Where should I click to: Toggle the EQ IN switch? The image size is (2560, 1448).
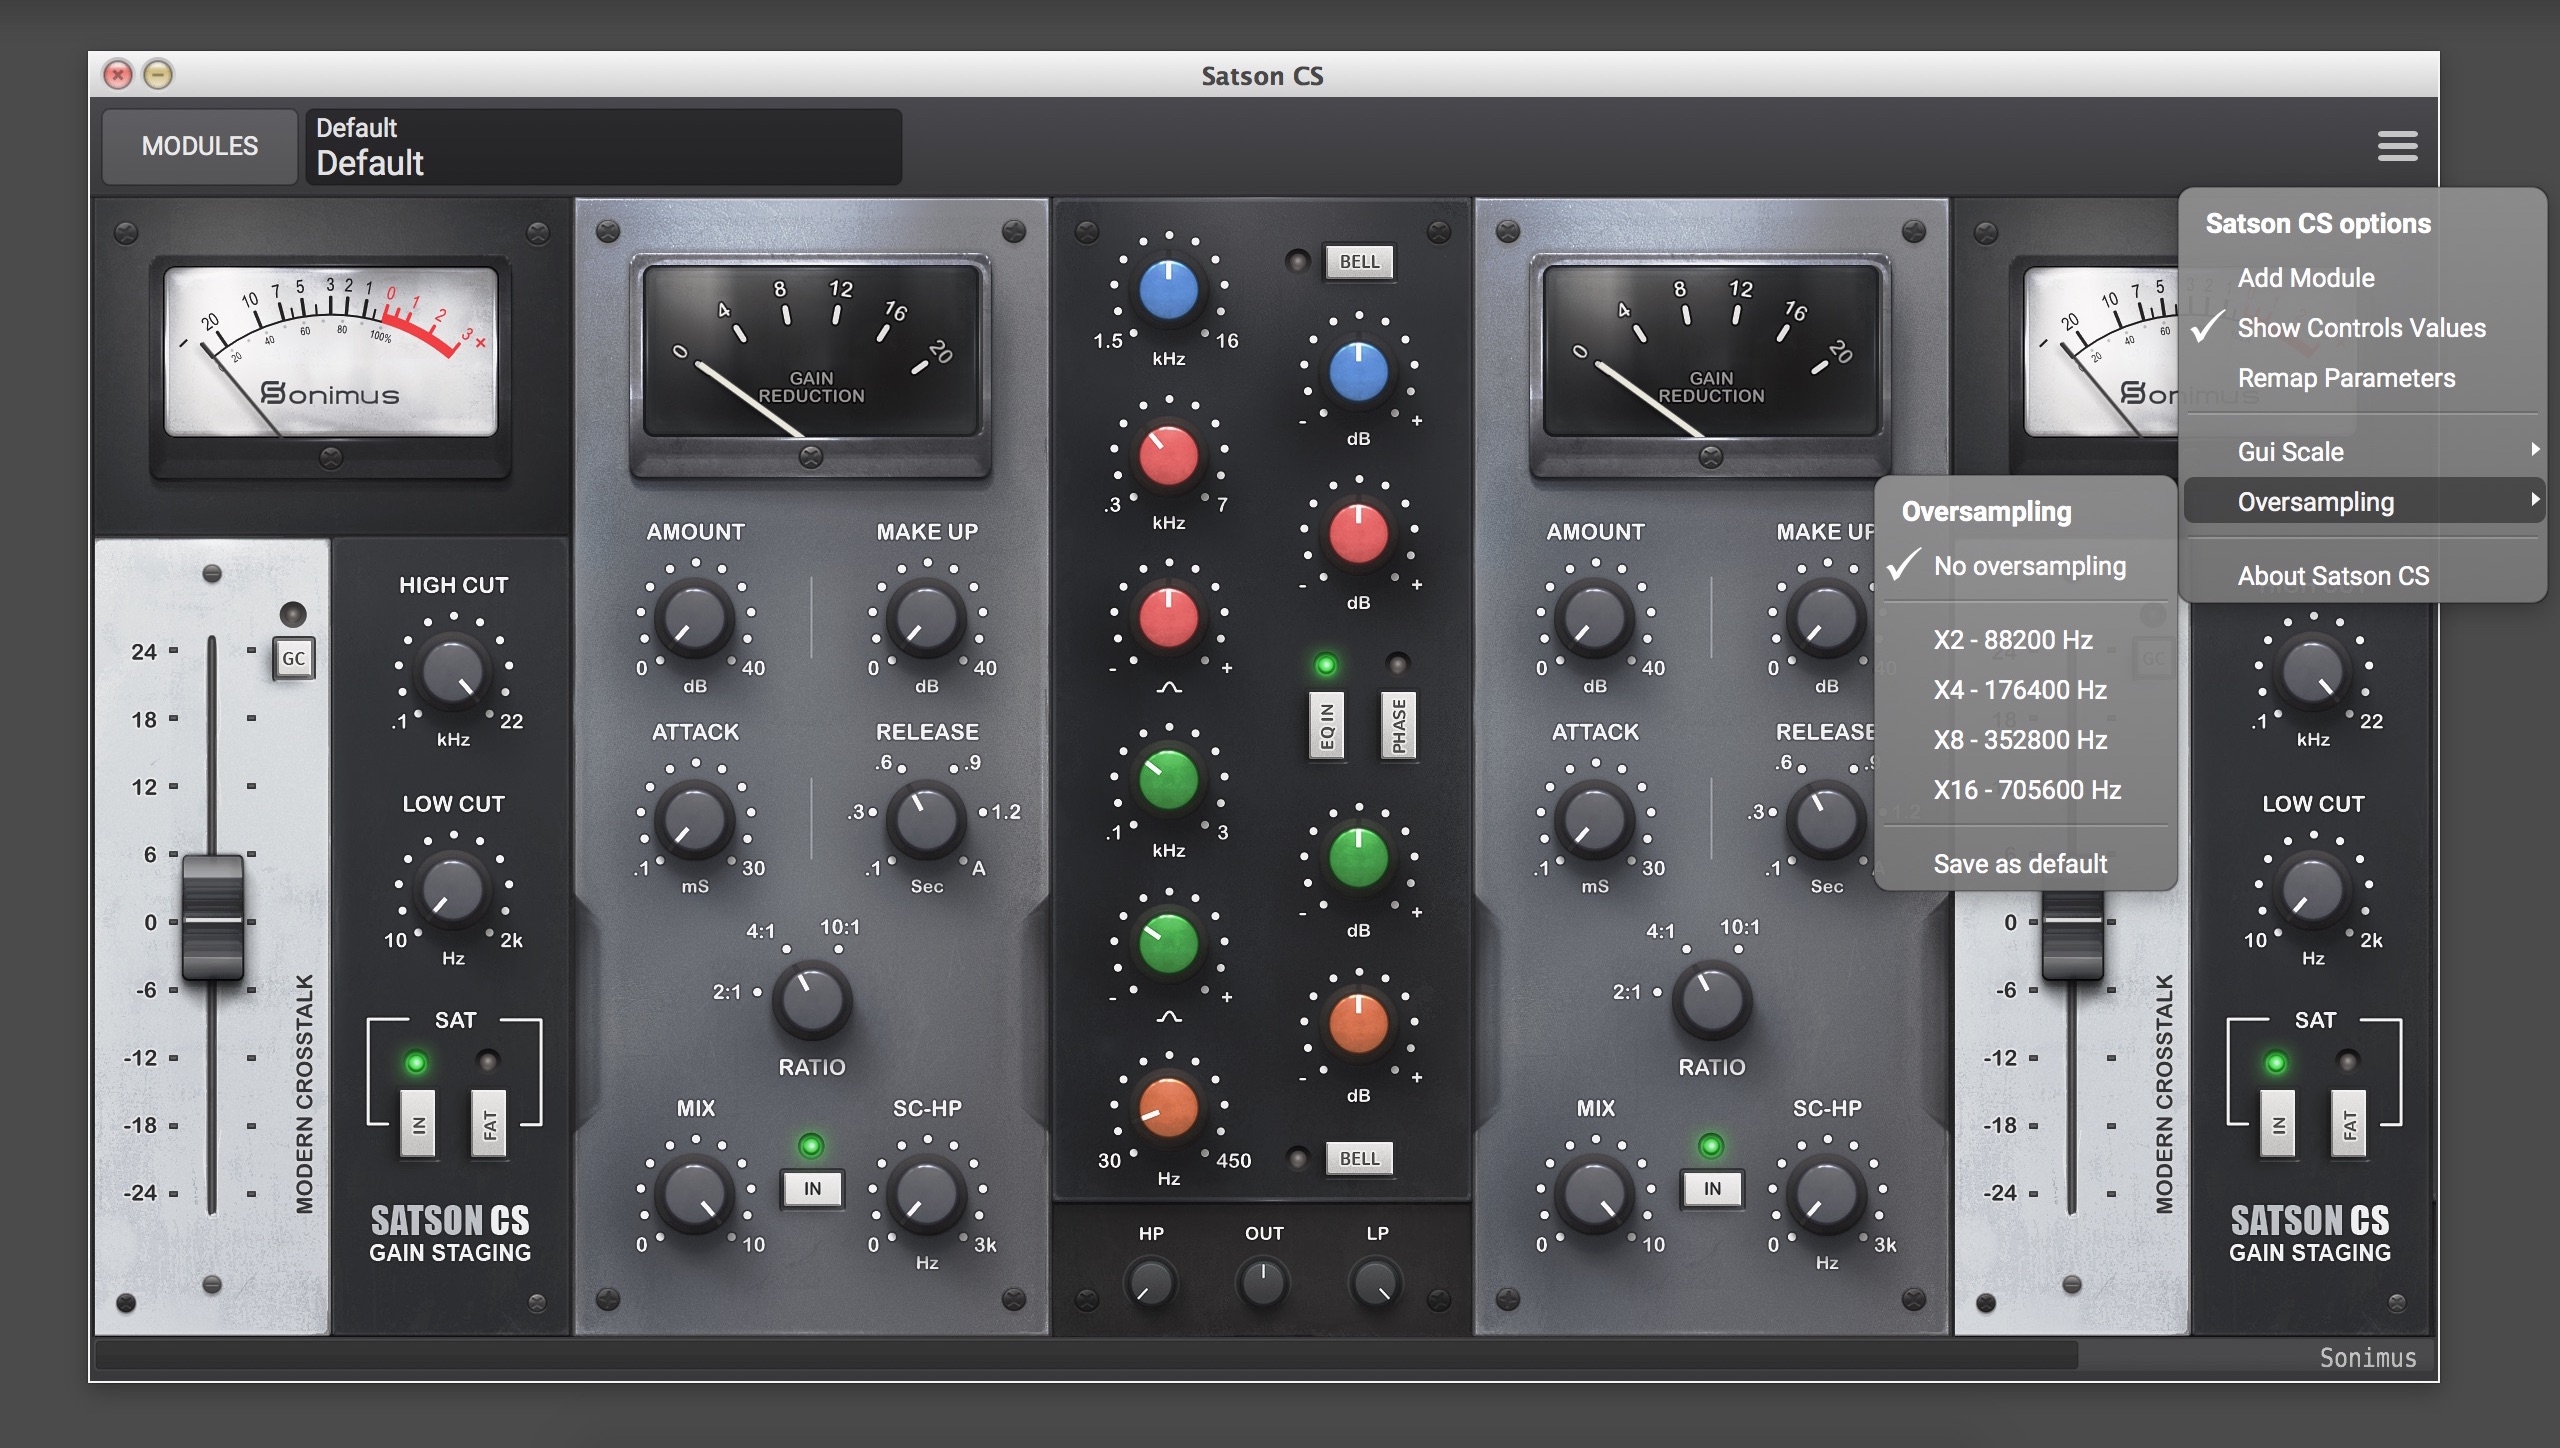click(x=1326, y=725)
